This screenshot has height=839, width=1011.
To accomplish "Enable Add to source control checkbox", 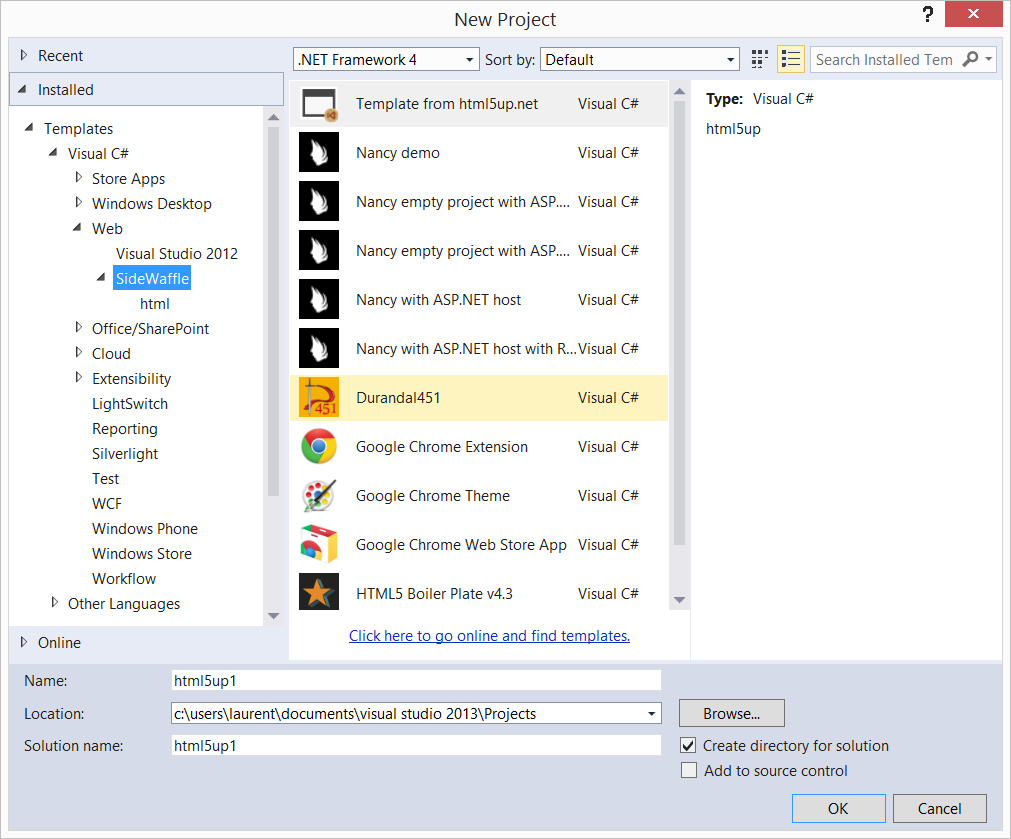I will 689,771.
